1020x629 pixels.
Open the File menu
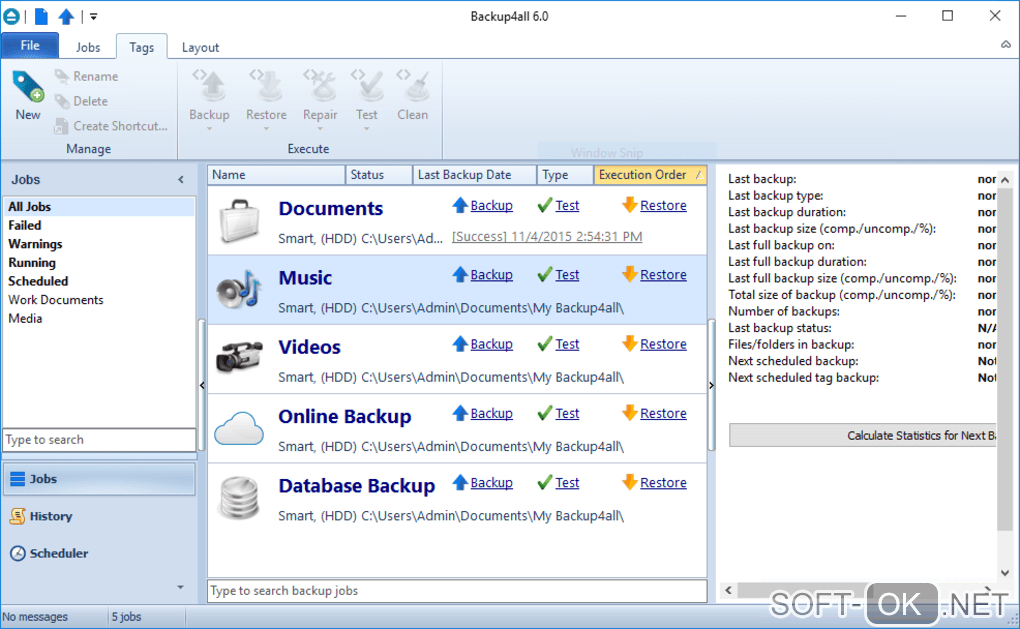pyautogui.click(x=30, y=46)
